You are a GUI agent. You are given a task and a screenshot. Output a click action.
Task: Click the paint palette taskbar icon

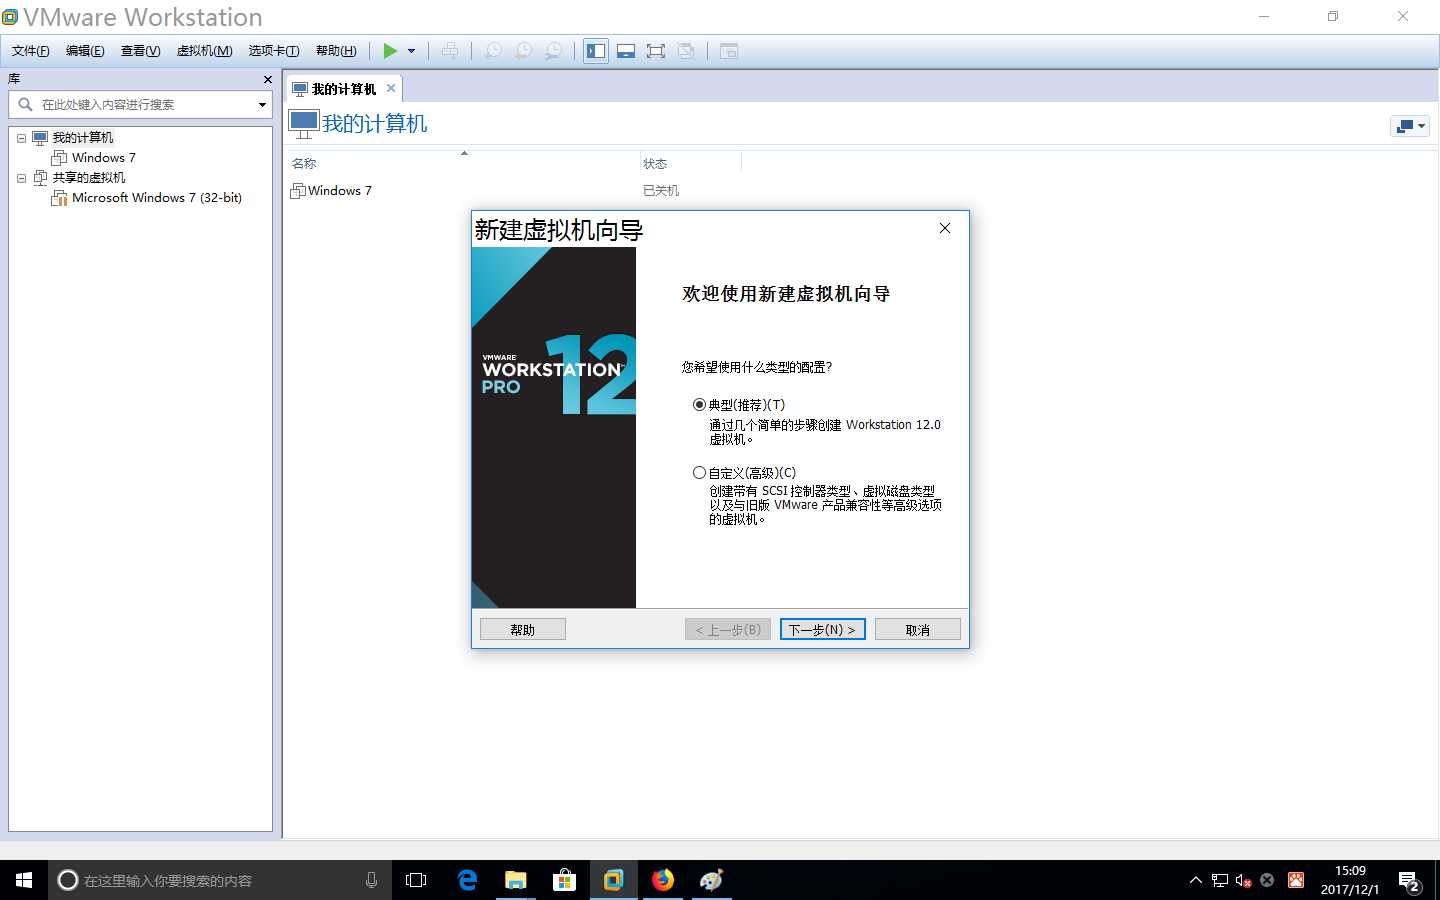(x=711, y=880)
